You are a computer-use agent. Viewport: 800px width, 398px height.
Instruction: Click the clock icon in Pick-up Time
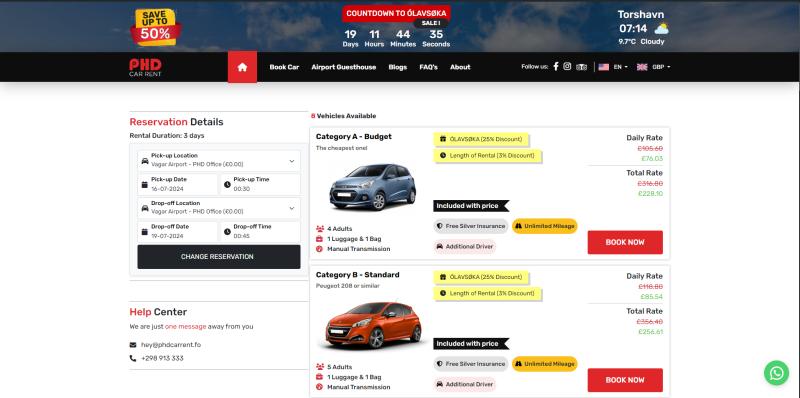pos(227,185)
